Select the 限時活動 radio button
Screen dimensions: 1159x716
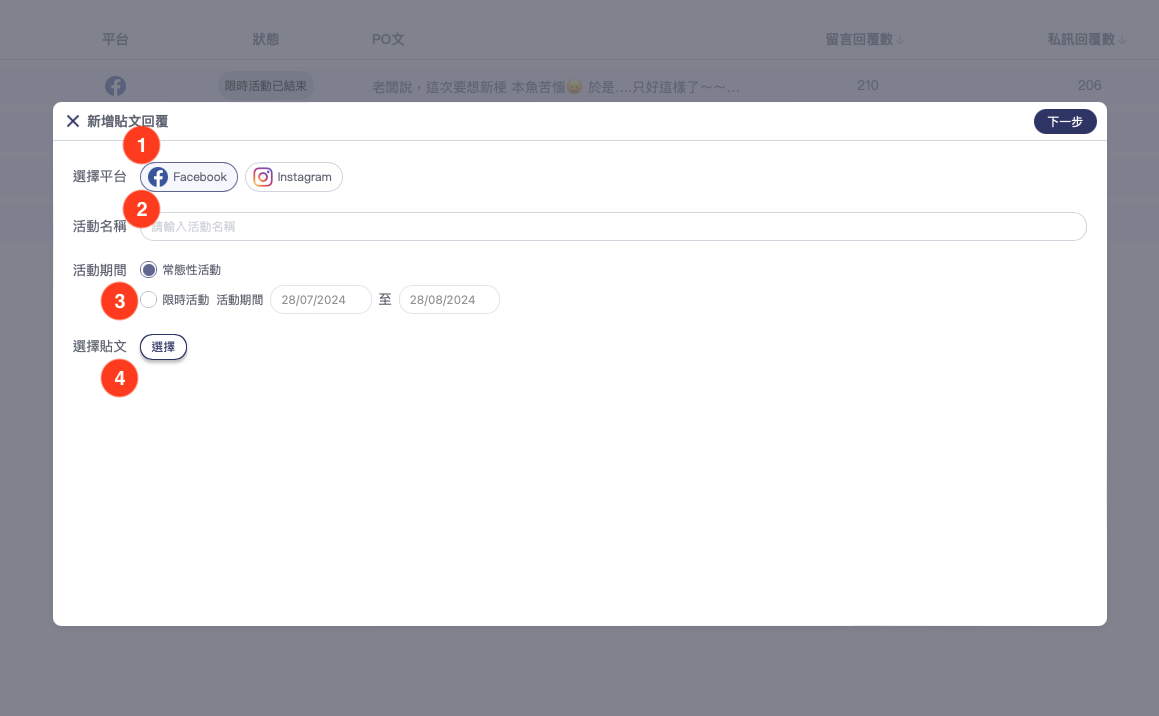[149, 299]
